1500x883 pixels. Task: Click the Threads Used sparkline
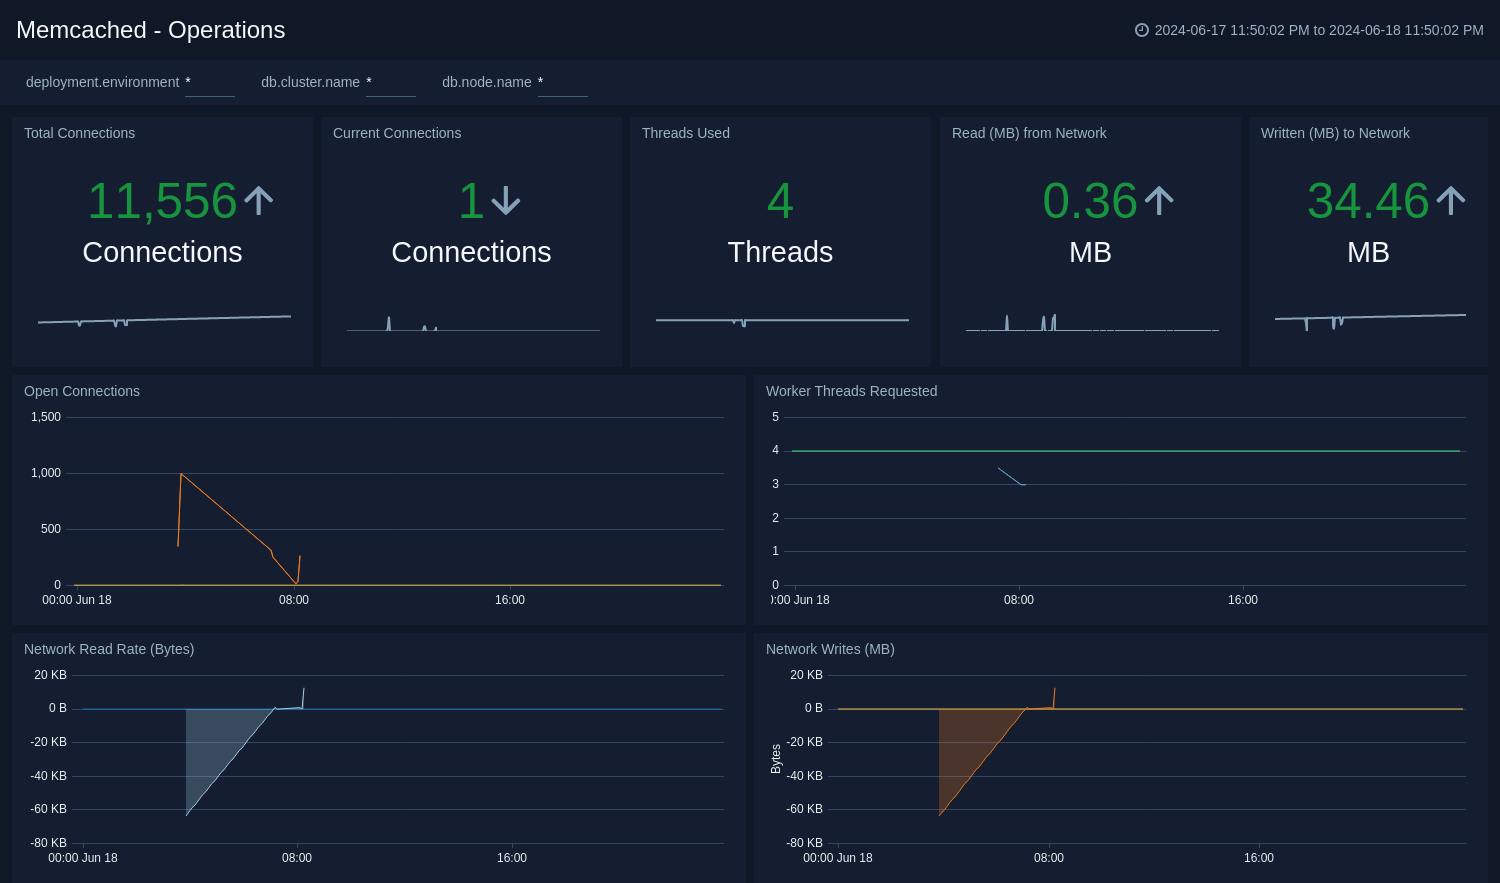pyautogui.click(x=782, y=321)
